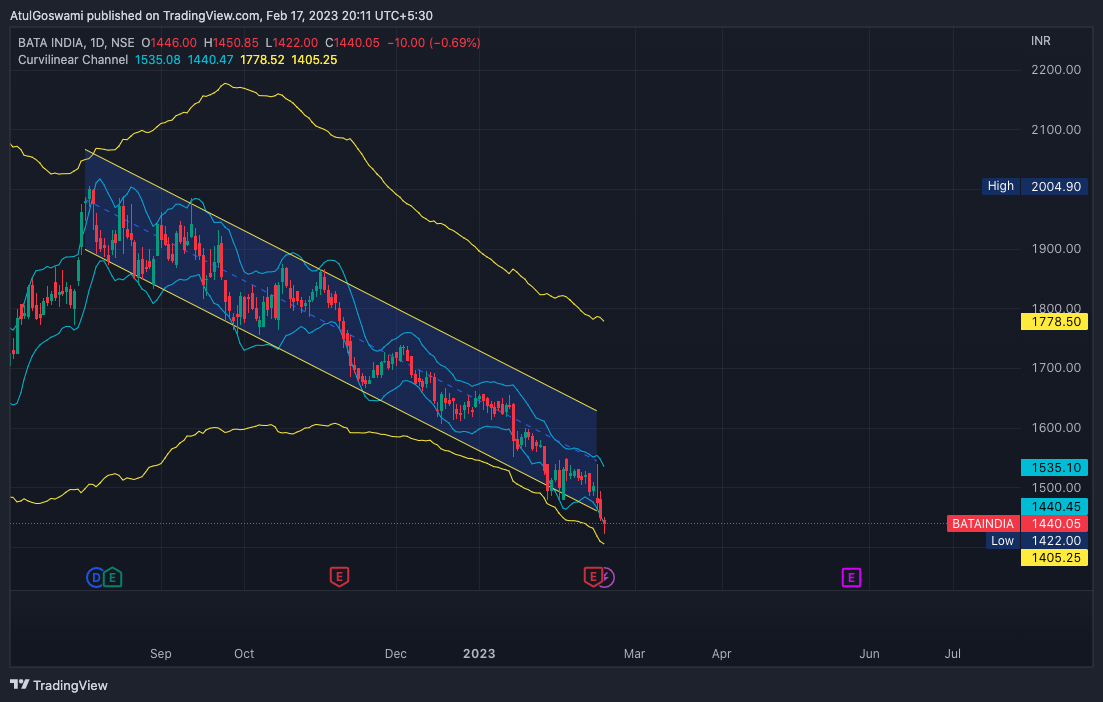Click the 1600.00 price axis label
The height and width of the screenshot is (702, 1103).
coord(1056,428)
